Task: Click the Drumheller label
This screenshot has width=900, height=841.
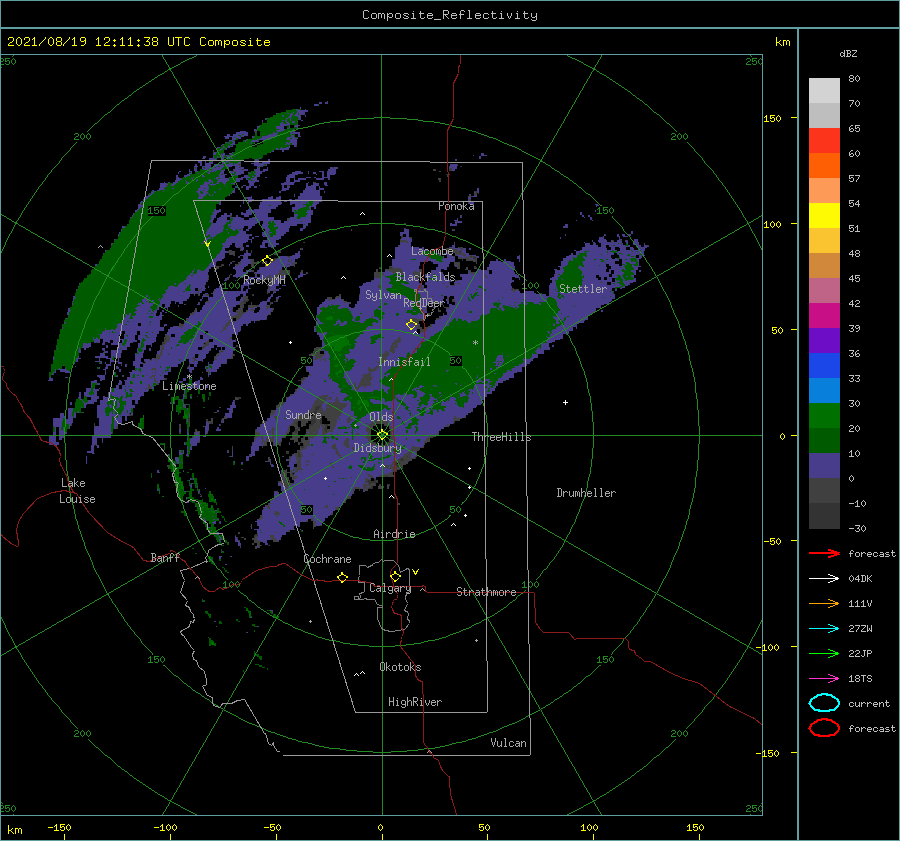Action: tap(586, 493)
